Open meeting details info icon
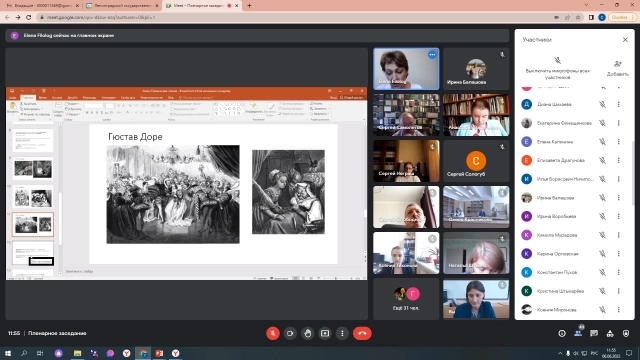This screenshot has width=640, height=360. click(562, 333)
